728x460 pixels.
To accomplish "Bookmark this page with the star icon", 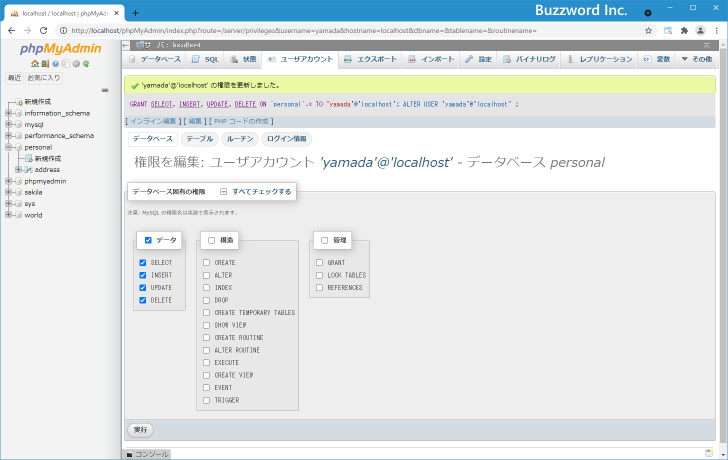I will point(649,31).
